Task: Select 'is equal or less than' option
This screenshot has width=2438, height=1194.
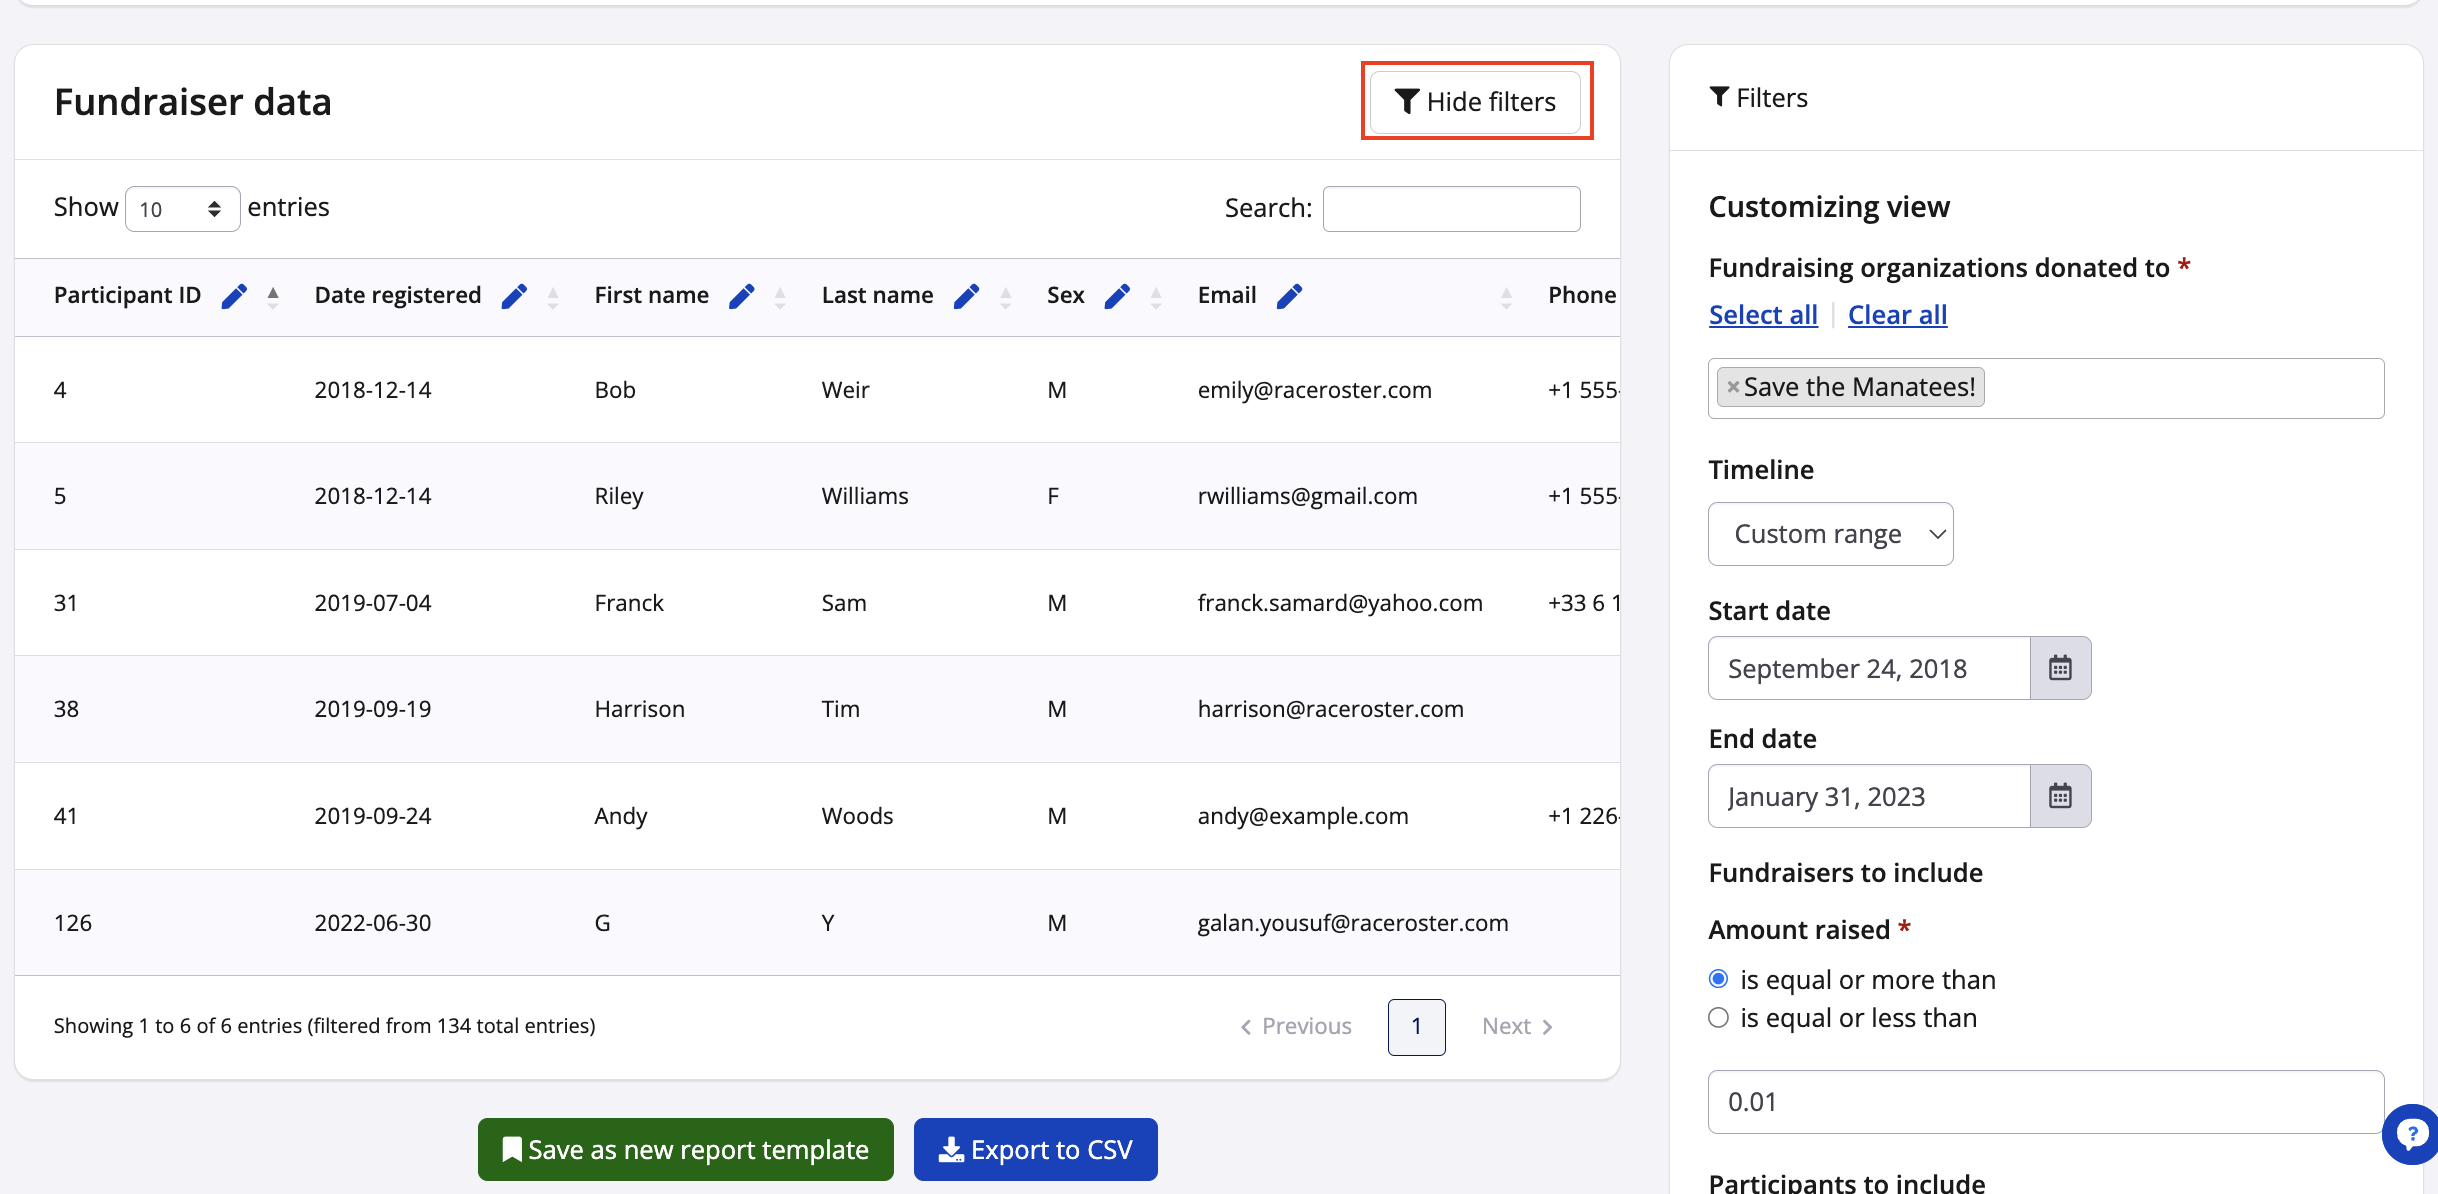Action: [1719, 1018]
